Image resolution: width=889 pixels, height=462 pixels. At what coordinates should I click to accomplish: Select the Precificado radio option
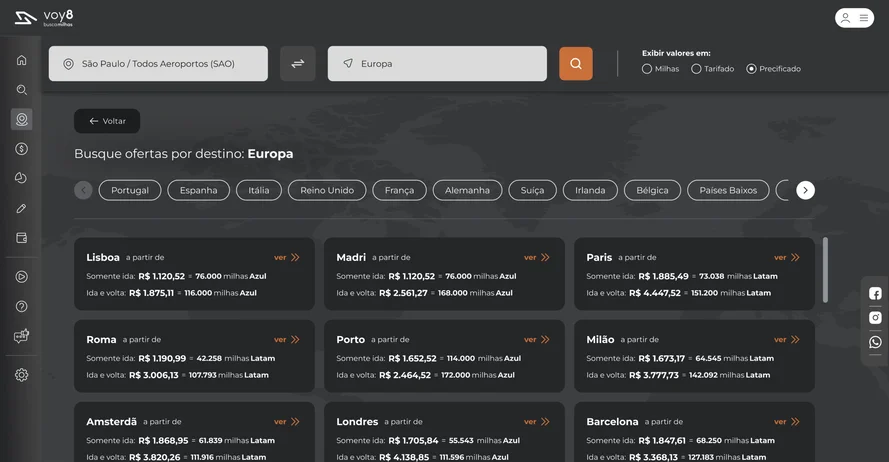tap(751, 69)
